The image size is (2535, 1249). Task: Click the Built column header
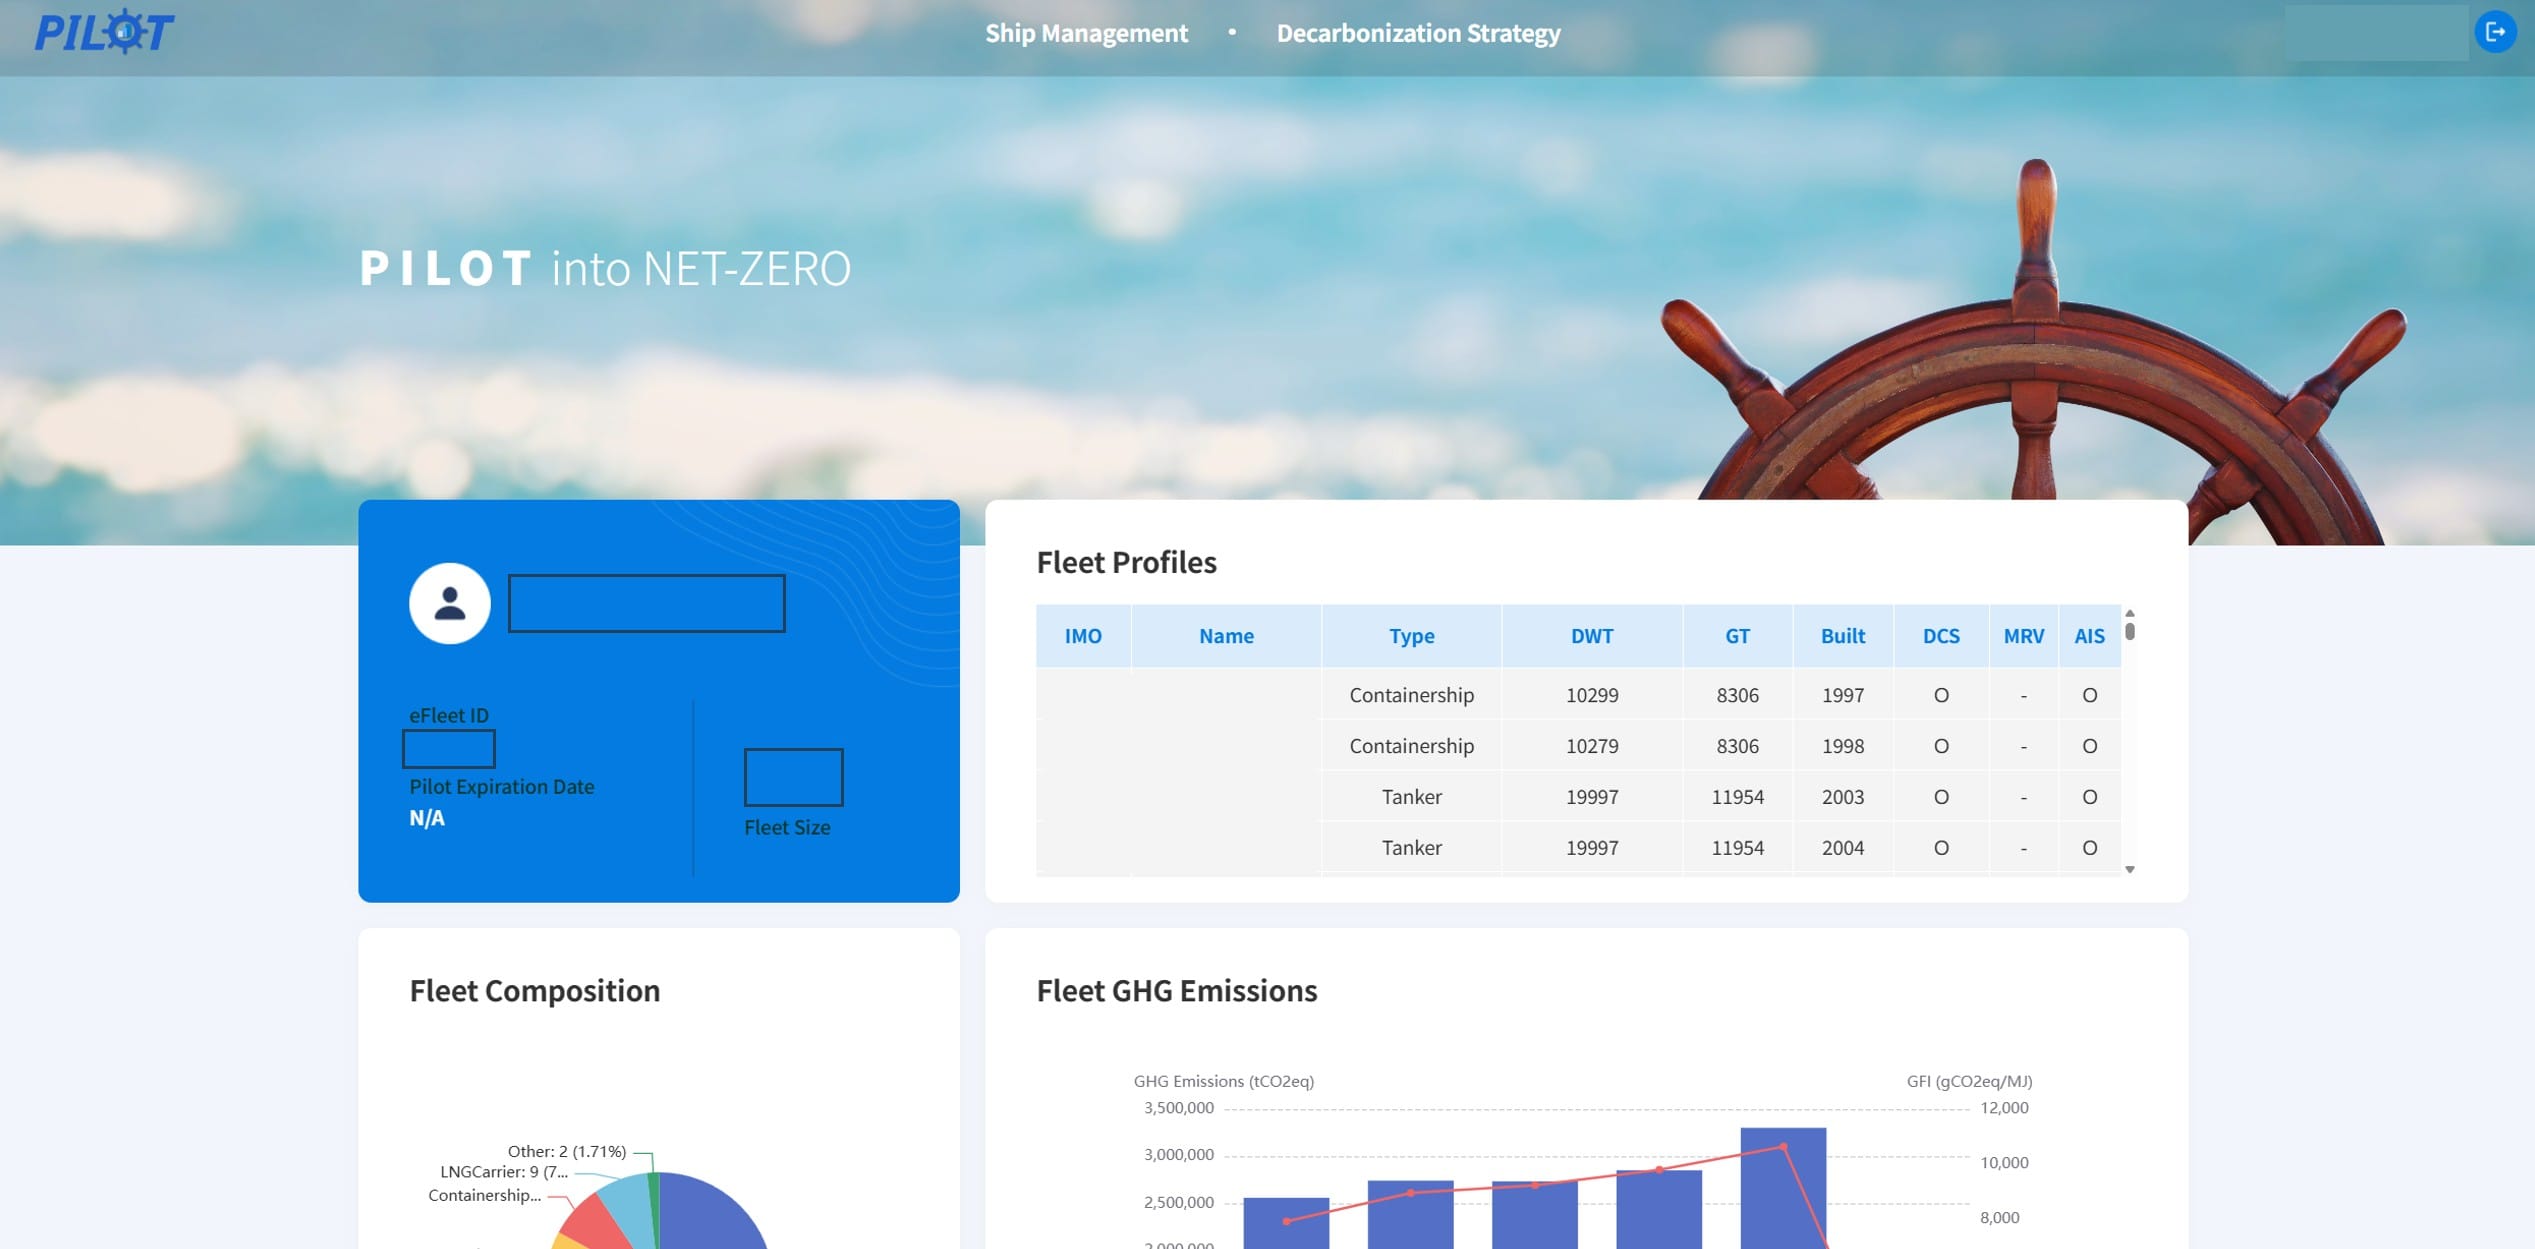pyautogui.click(x=1842, y=636)
